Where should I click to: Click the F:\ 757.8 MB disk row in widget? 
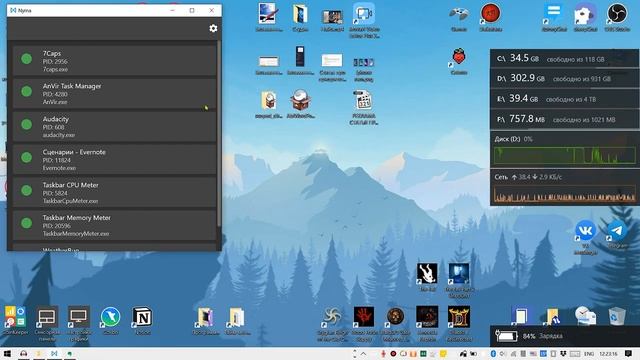(x=564, y=119)
